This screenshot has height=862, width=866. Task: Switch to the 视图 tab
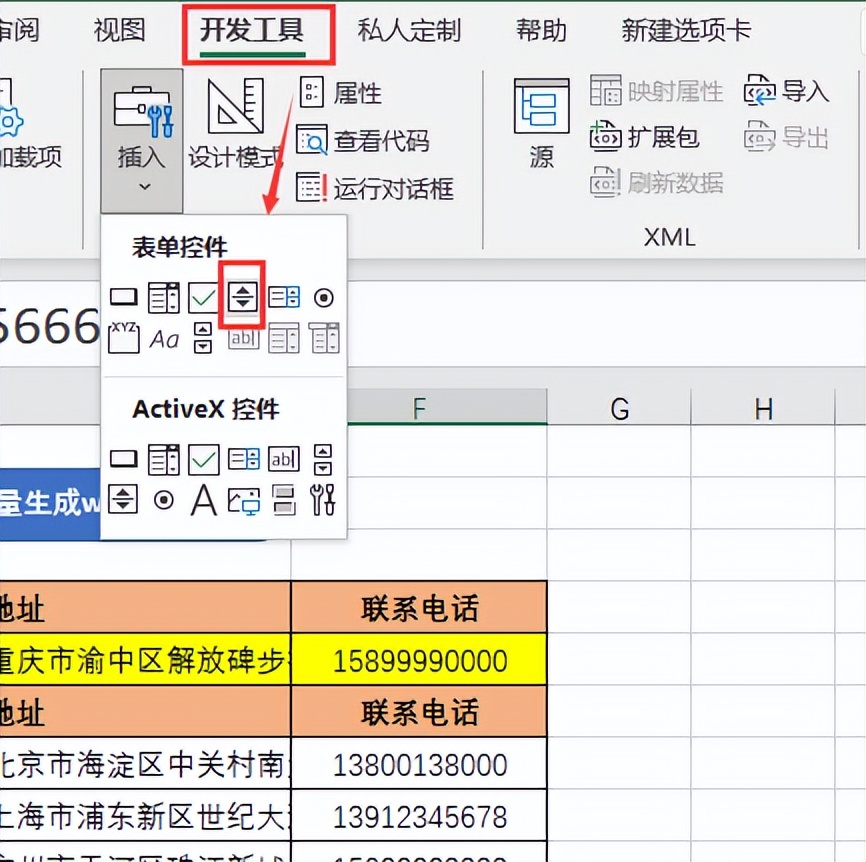click(119, 30)
